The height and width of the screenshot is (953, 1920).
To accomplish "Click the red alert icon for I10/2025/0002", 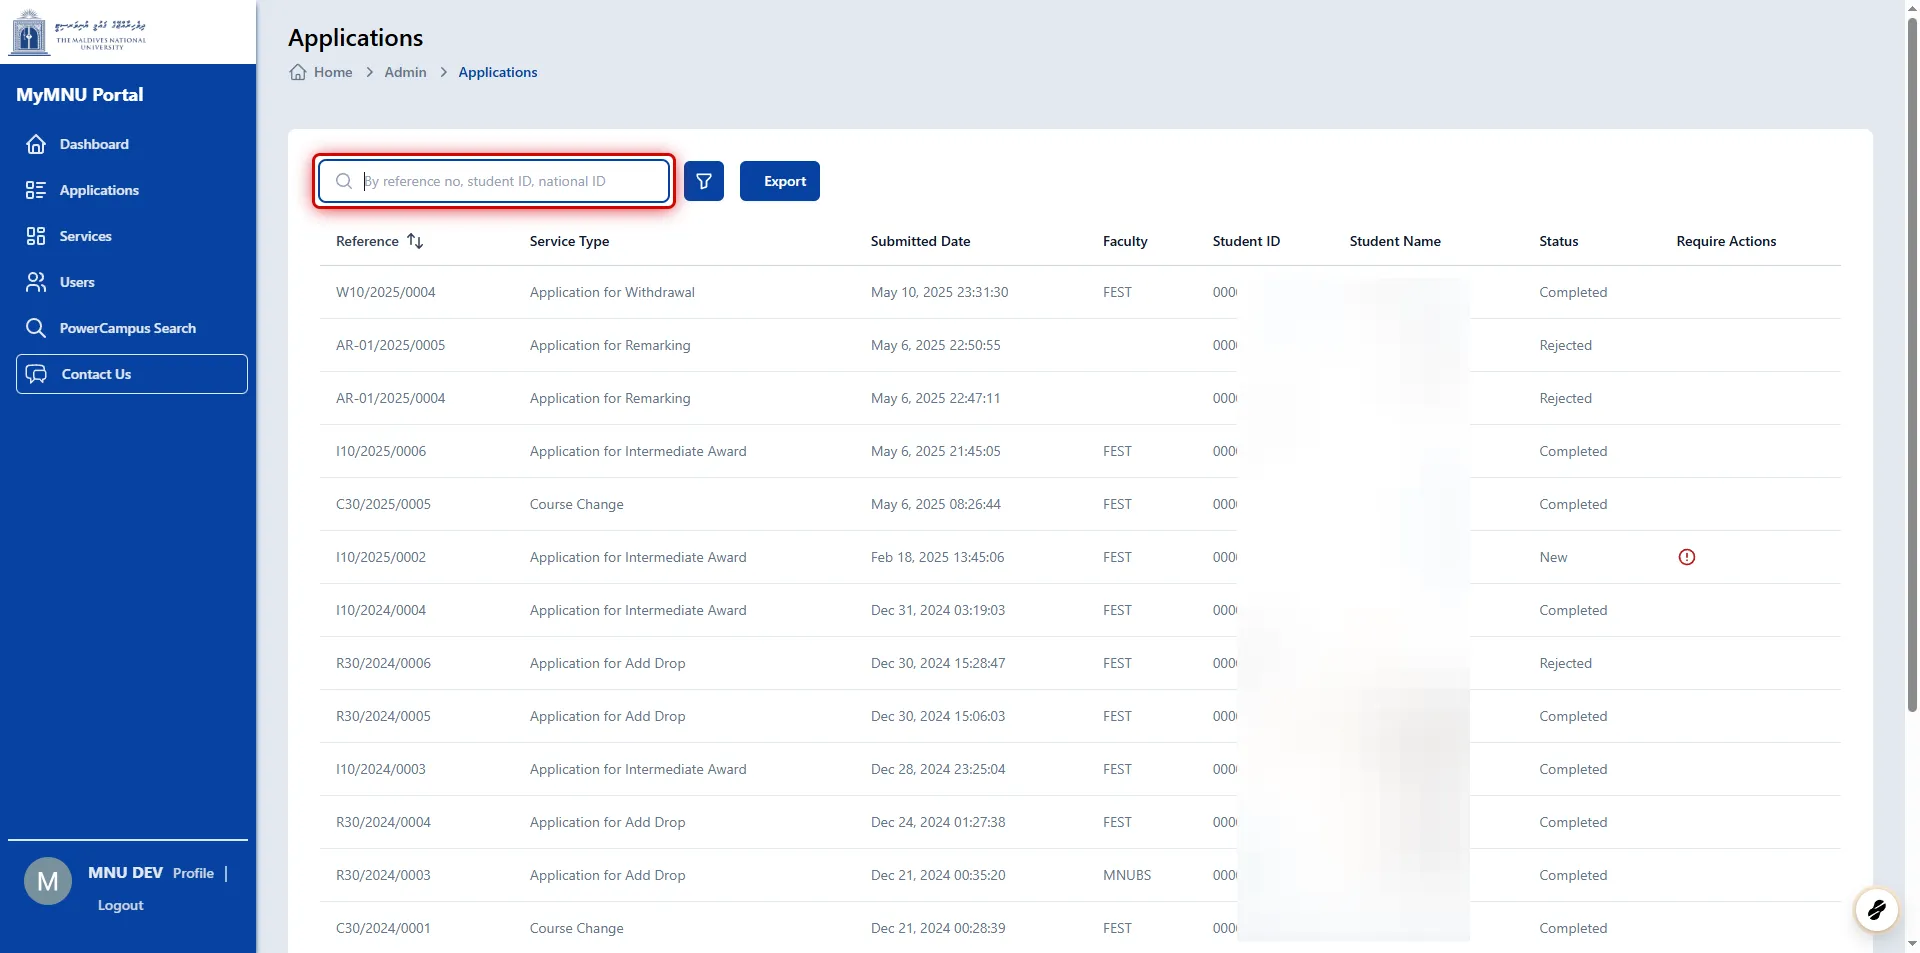I will point(1687,557).
